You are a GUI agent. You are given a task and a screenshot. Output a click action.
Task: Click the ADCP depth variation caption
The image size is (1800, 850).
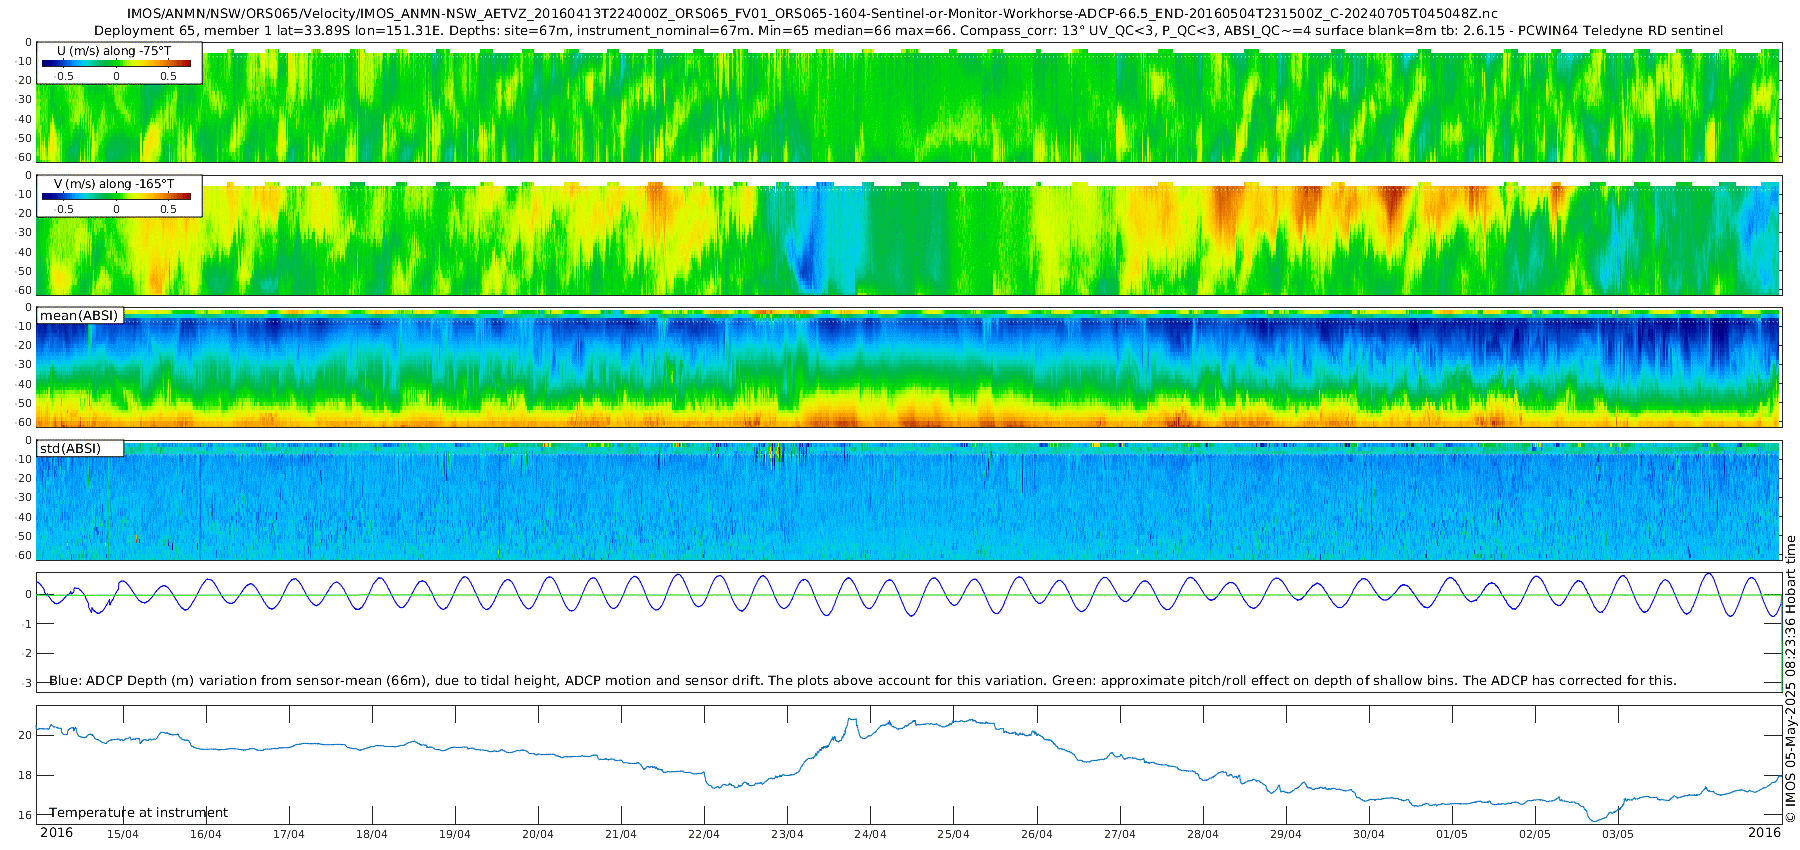[x=862, y=681]
